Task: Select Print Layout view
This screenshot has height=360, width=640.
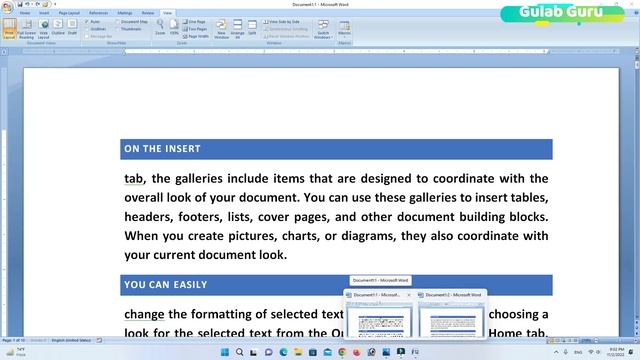Action: tap(9, 29)
